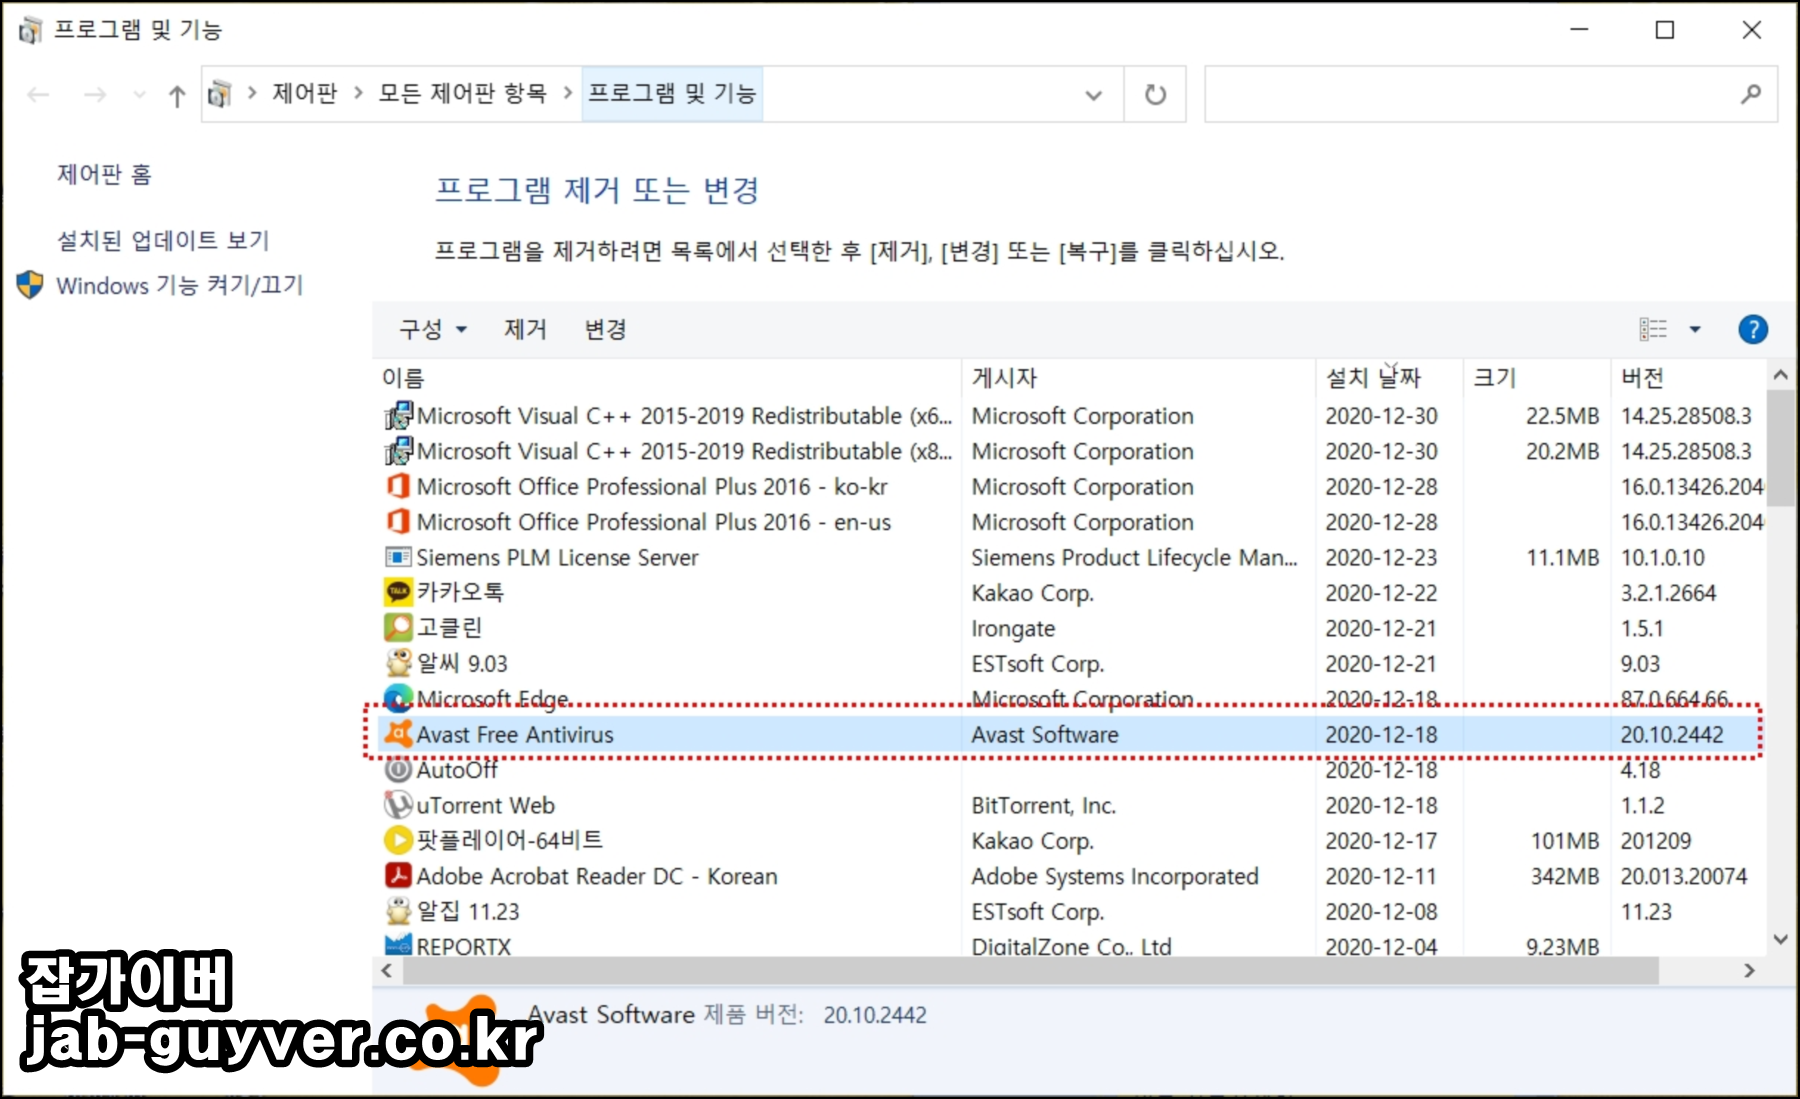The height and width of the screenshot is (1099, 1800).
Task: Select 모든 제어판 항목 breadcrumb
Action: click(462, 93)
